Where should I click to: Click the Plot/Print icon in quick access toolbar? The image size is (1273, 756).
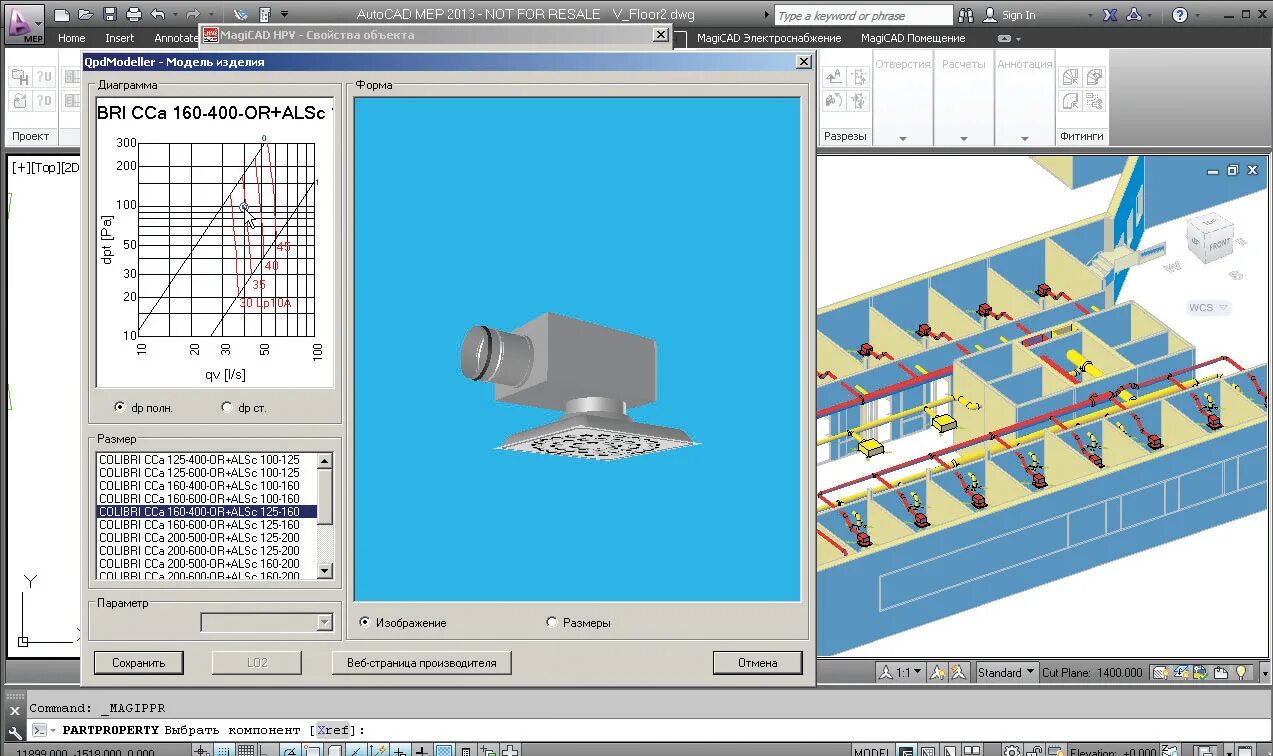(x=134, y=15)
